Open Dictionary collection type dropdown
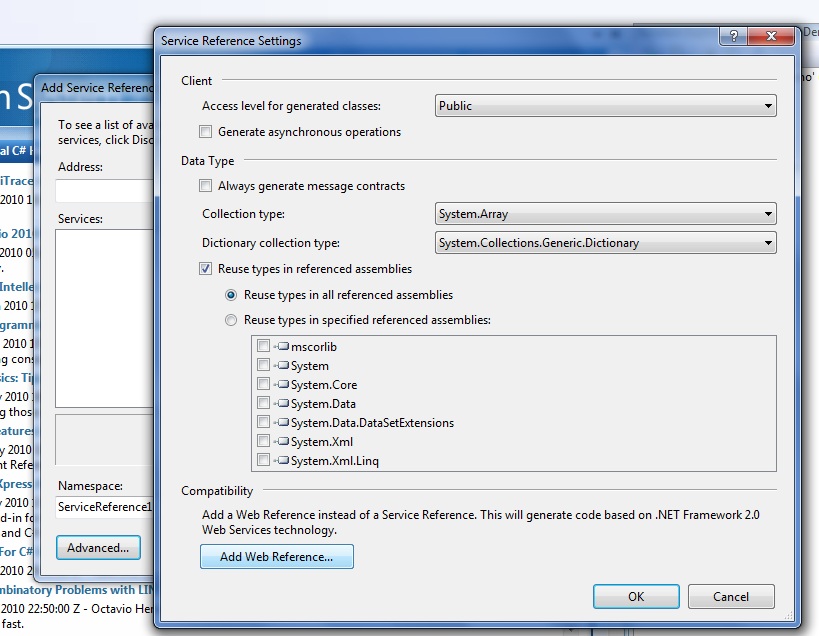819x636 pixels. click(606, 243)
